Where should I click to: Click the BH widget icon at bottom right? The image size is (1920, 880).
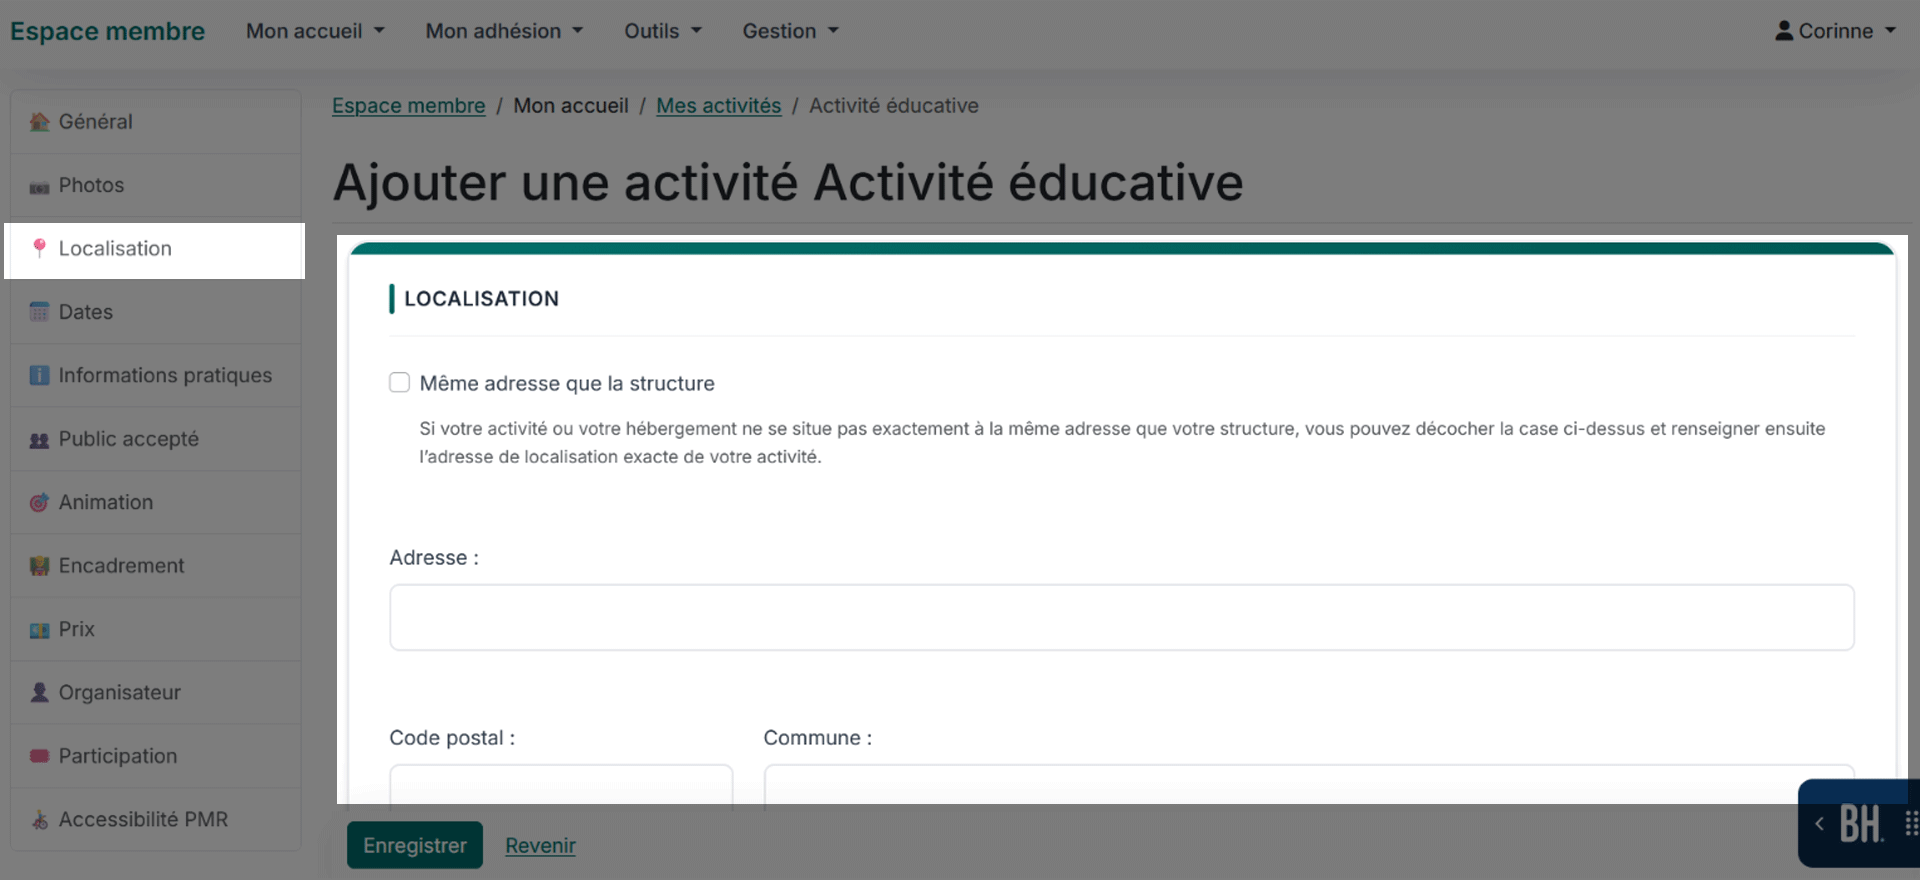pos(1861,825)
